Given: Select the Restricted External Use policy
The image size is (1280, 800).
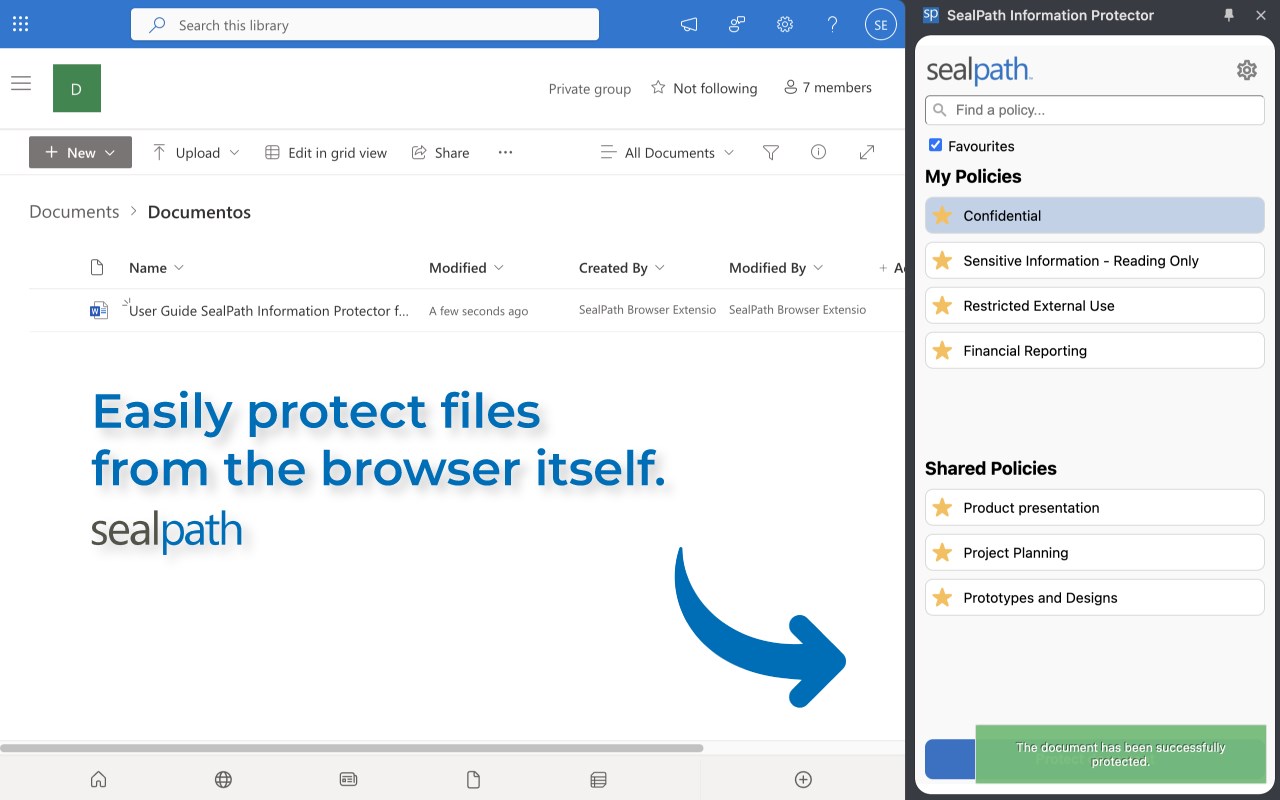Looking at the screenshot, I should tap(1095, 305).
